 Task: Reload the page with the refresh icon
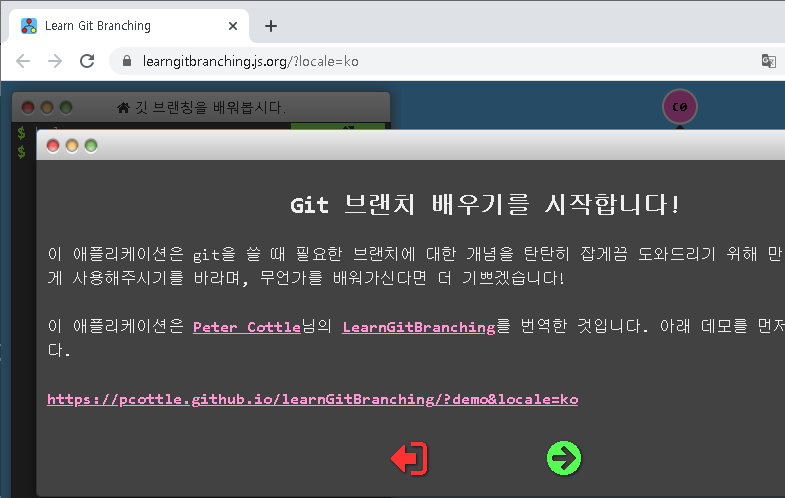click(x=87, y=61)
